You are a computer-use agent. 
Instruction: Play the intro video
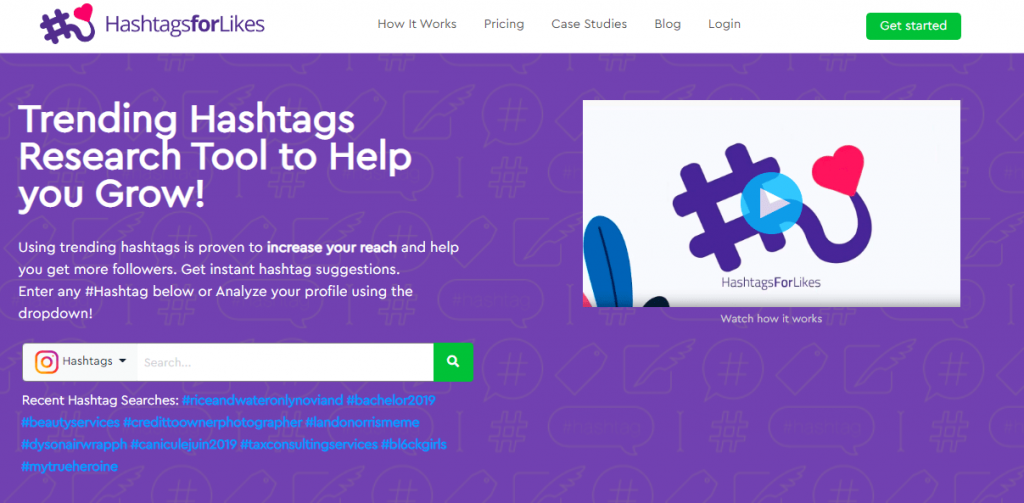pyautogui.click(x=771, y=203)
